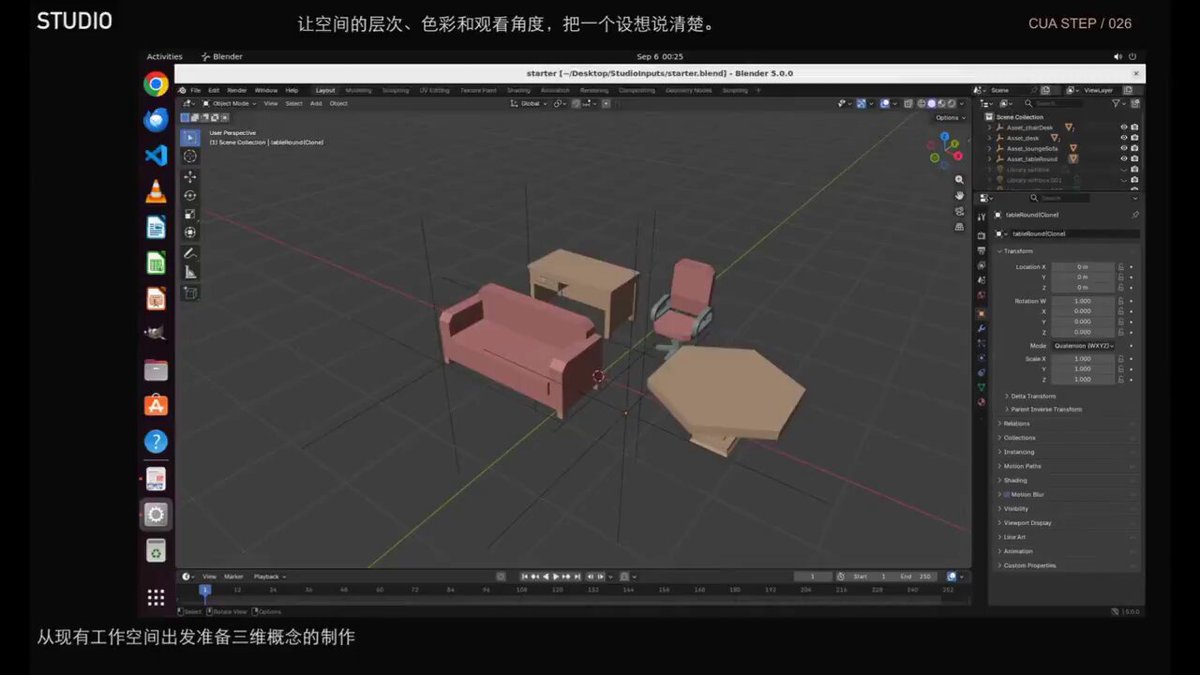
Task: Expand Asset_chairDesk in the Outliner
Action: coord(990,127)
